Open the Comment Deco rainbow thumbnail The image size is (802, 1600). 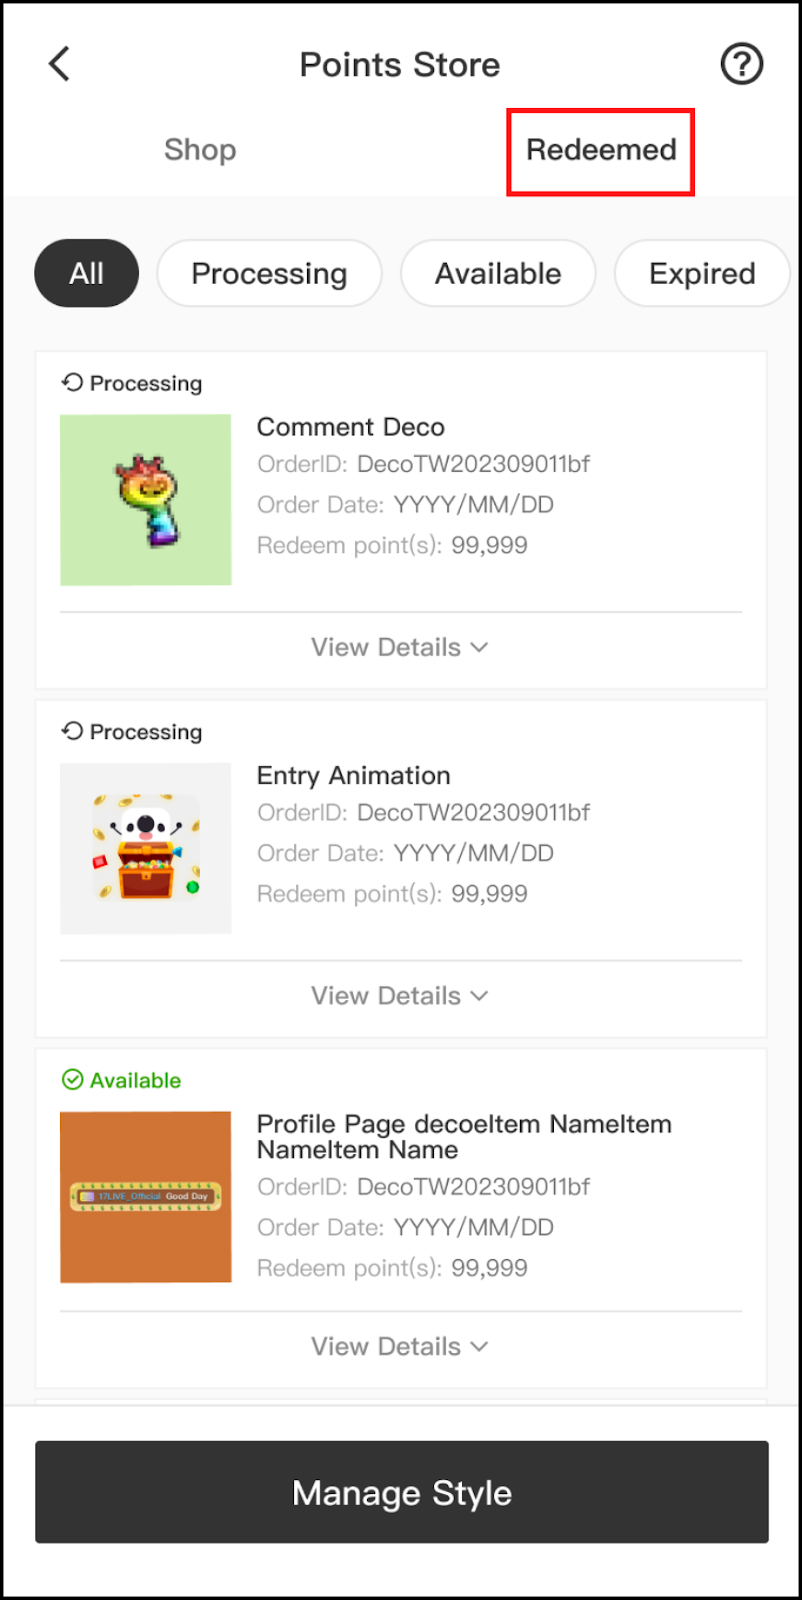[146, 500]
